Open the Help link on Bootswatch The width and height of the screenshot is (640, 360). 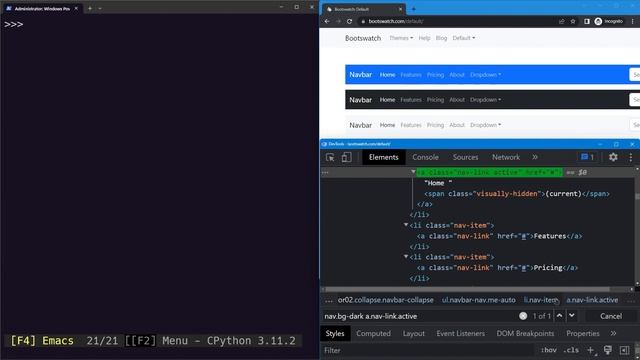(424, 38)
